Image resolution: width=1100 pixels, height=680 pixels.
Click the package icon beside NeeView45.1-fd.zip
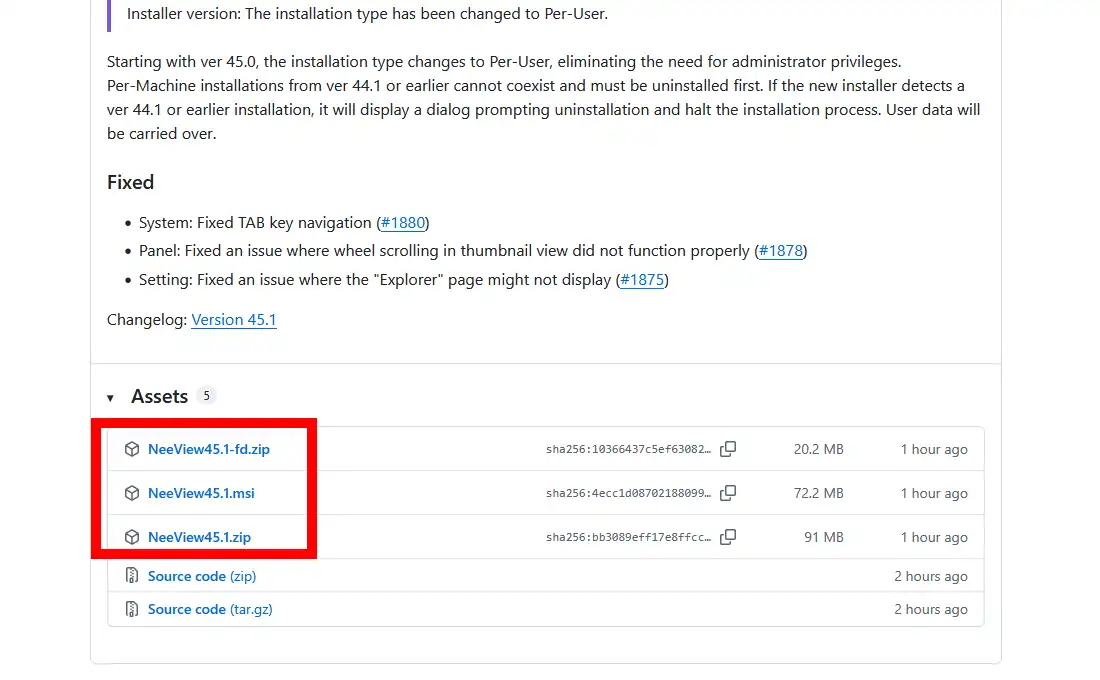(131, 450)
